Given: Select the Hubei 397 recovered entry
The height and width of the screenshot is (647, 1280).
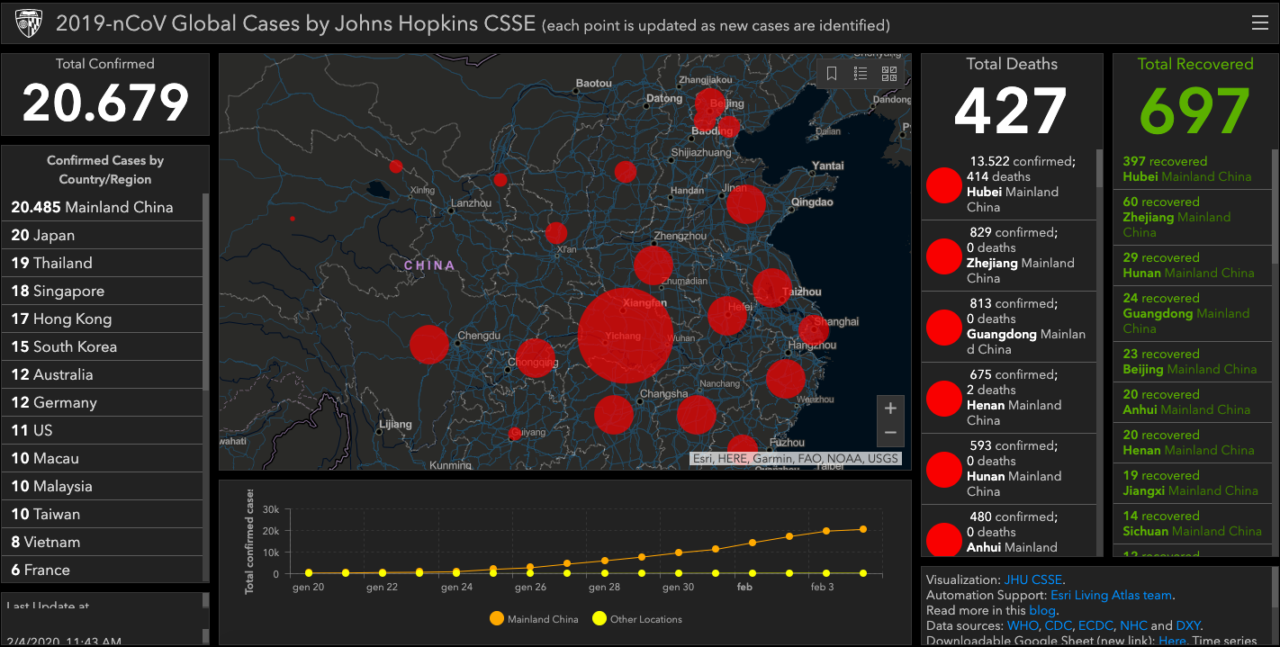Looking at the screenshot, I should pyautogui.click(x=1192, y=169).
